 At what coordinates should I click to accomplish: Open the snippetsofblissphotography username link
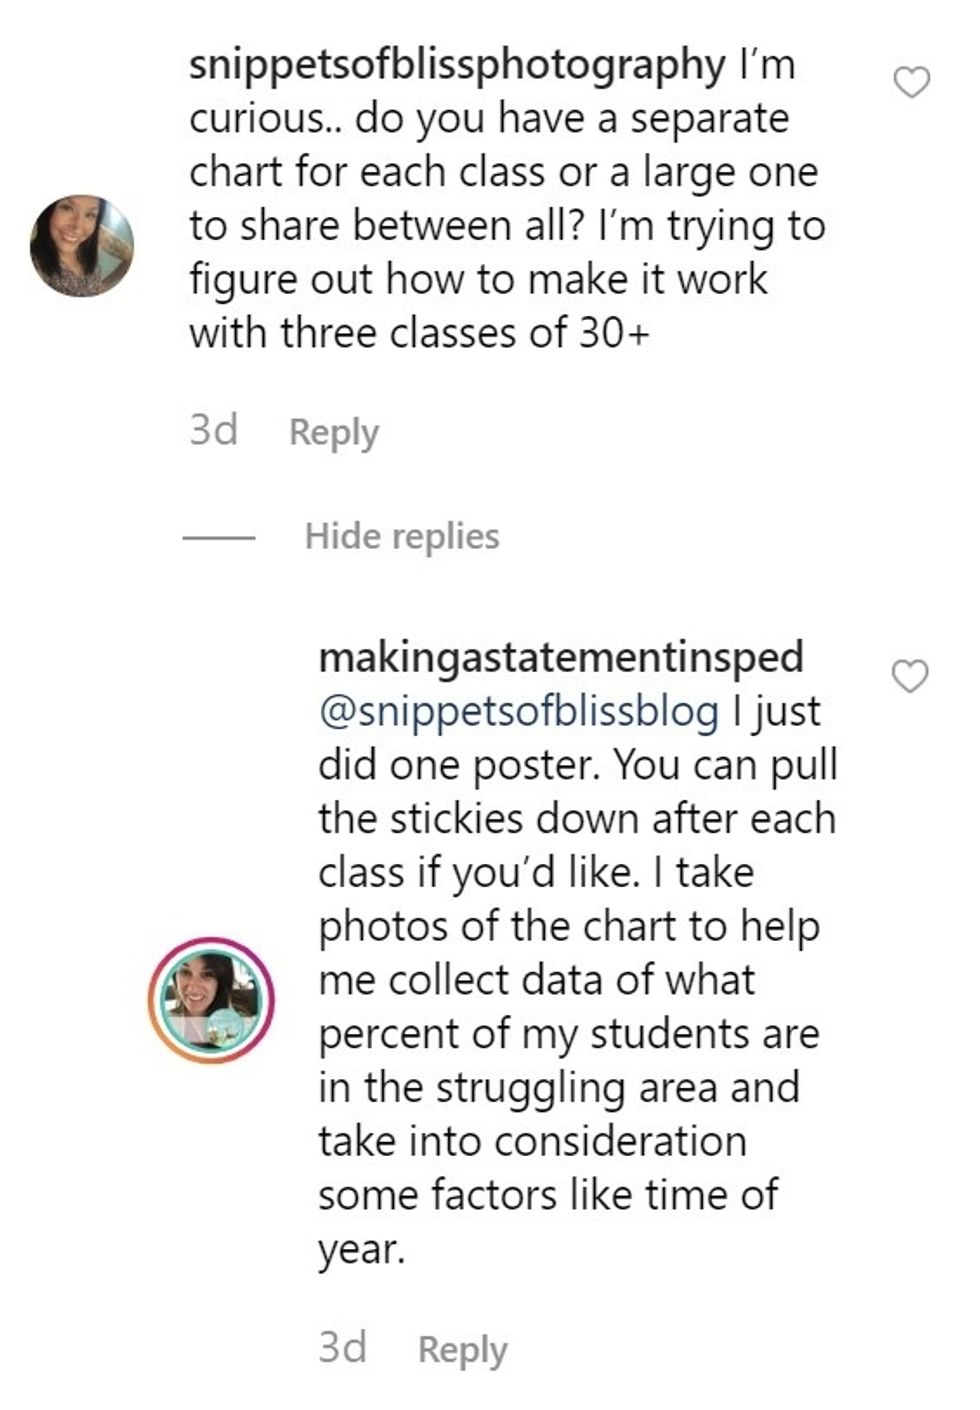click(x=457, y=65)
